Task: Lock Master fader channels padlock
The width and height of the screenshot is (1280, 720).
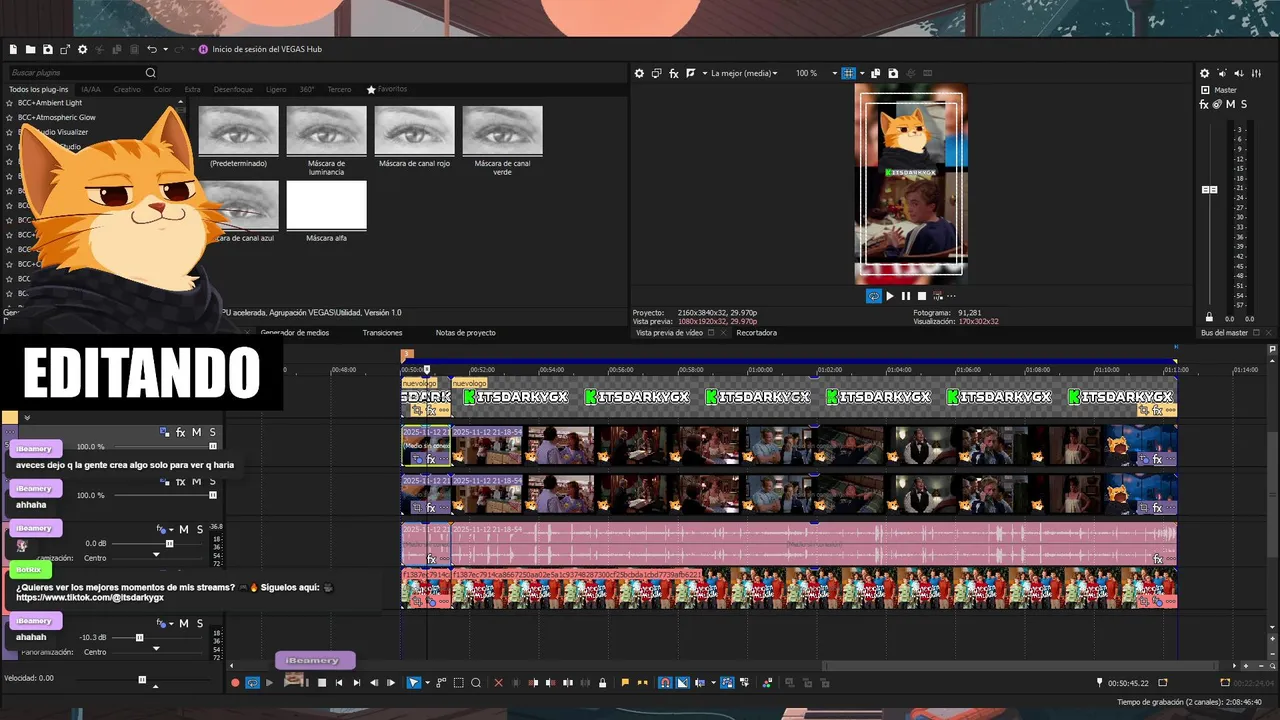Action: pos(1209,317)
